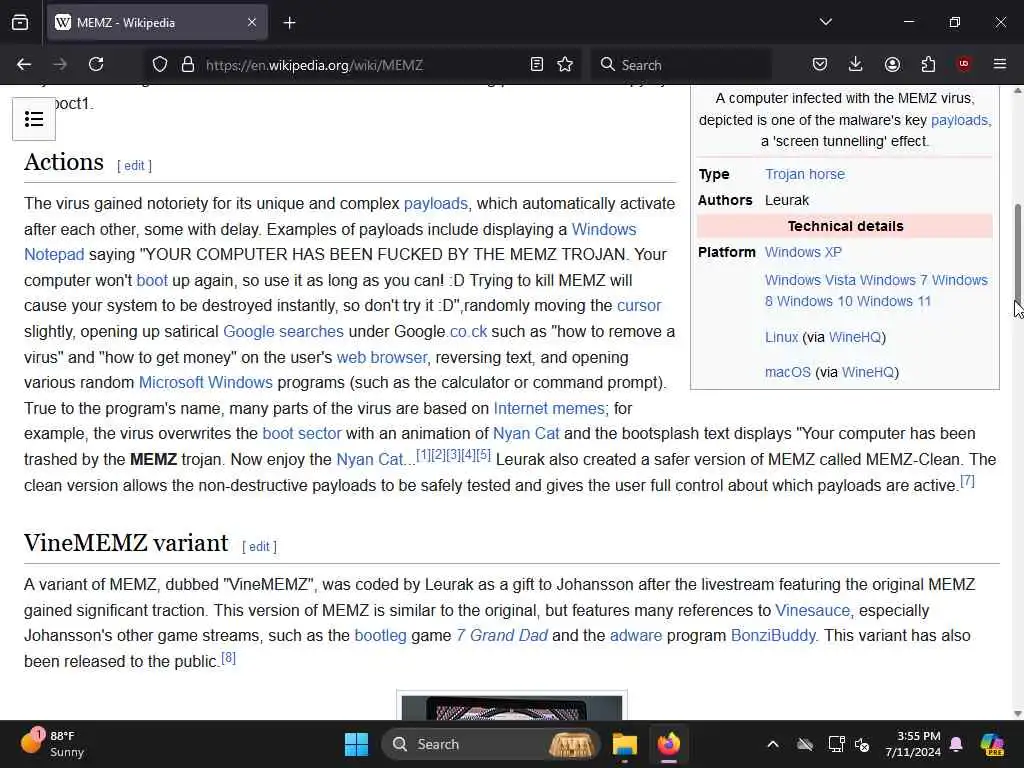The height and width of the screenshot is (768, 1024).
Task: Open Linux link in infobox
Action: click(x=782, y=337)
